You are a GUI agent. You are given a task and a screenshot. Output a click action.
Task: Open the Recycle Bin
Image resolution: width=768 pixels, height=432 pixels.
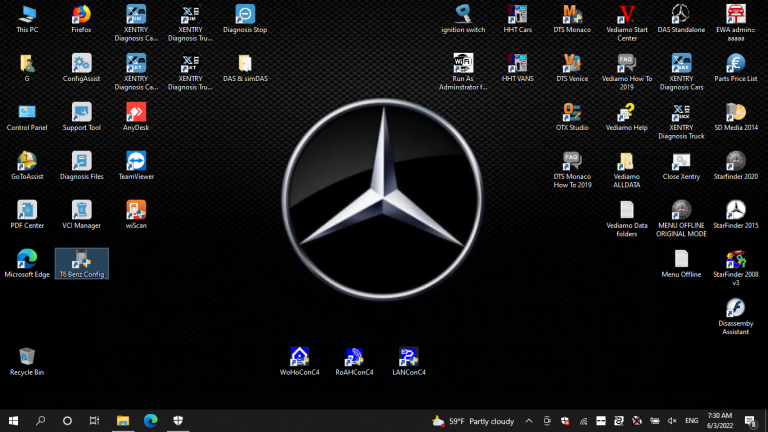pyautogui.click(x=27, y=361)
